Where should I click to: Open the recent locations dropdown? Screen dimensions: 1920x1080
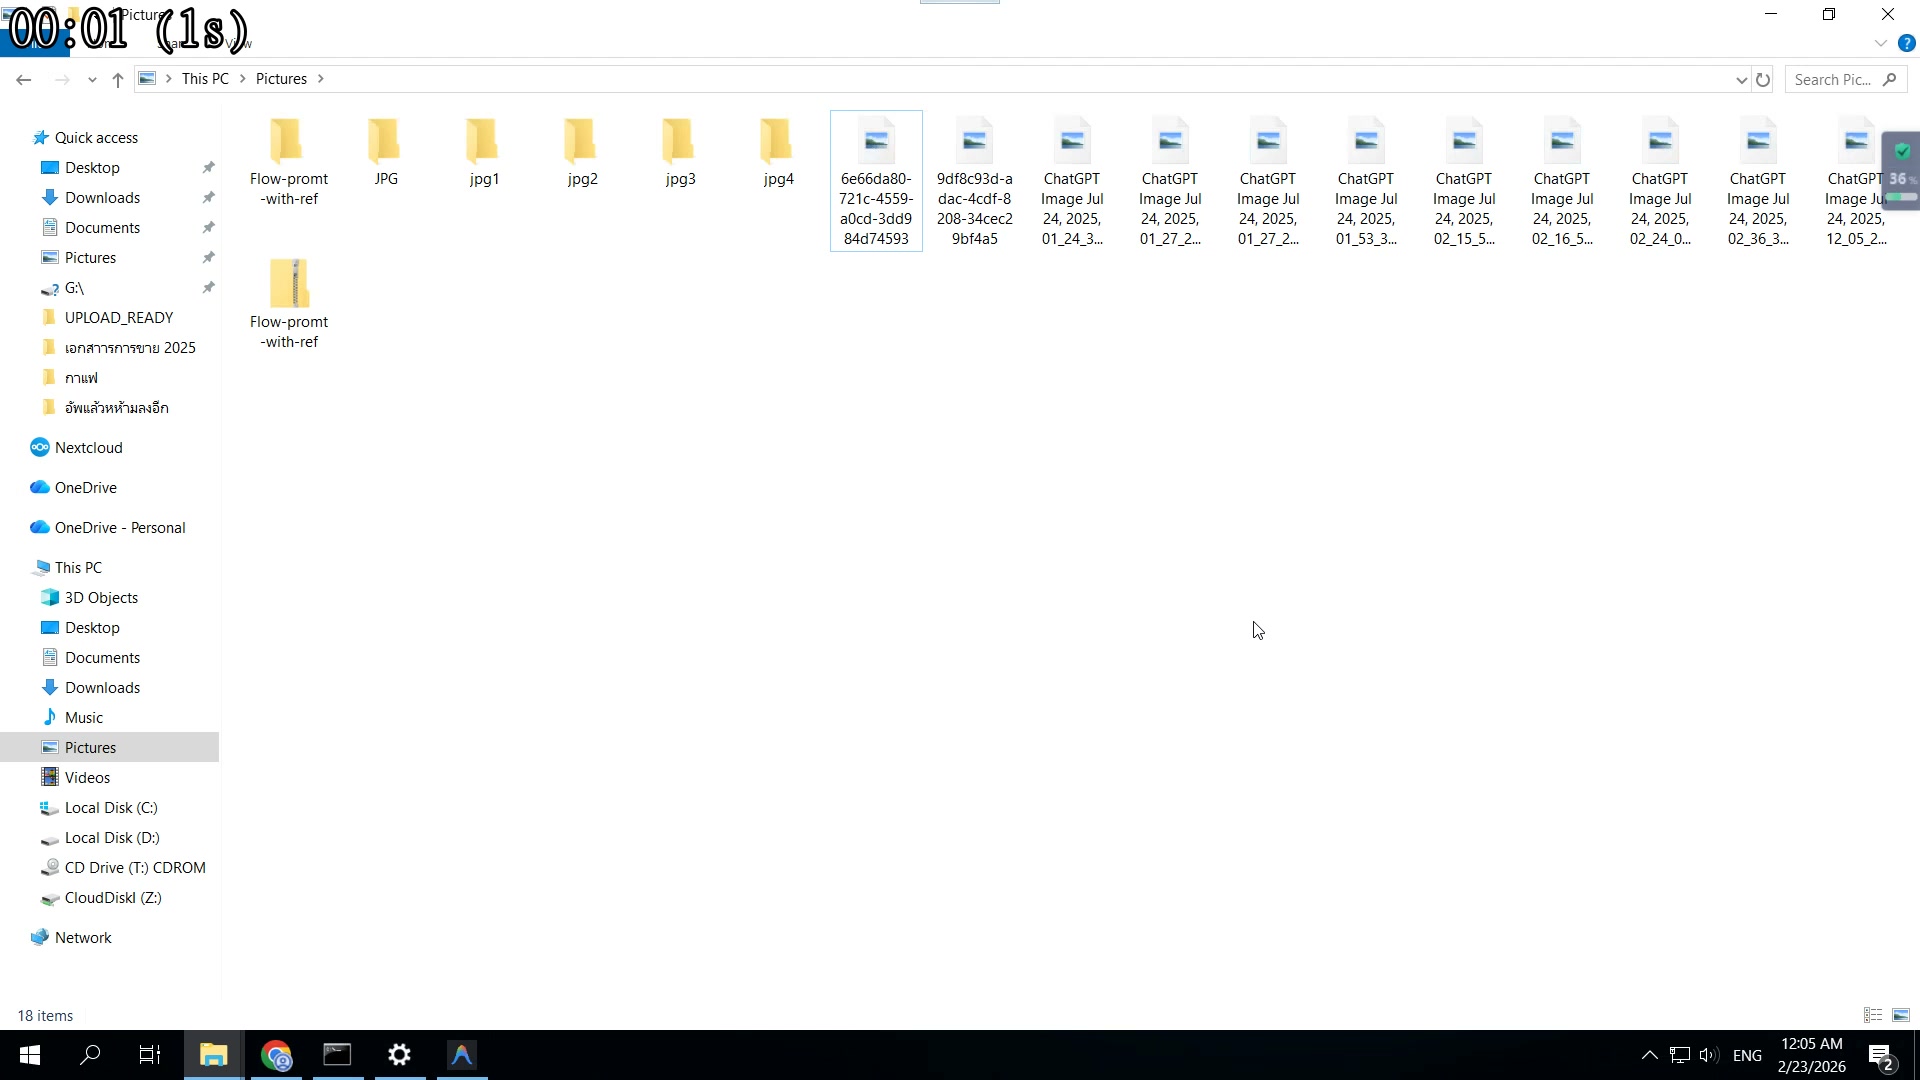pos(92,80)
